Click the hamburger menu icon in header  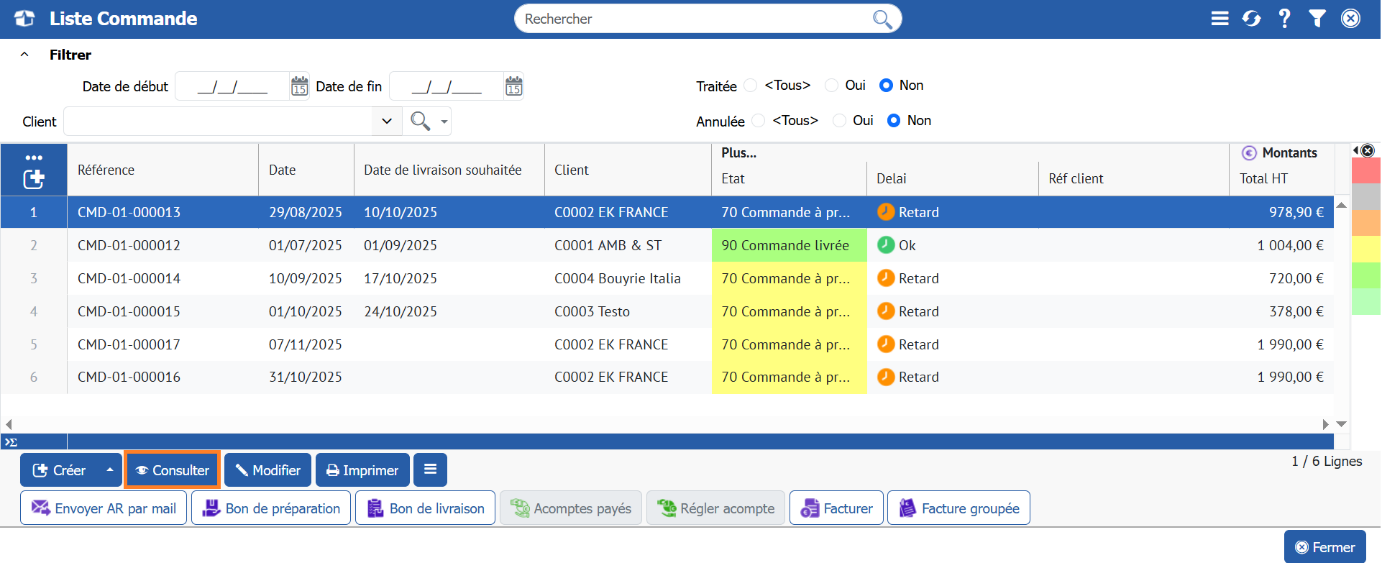pos(1219,19)
